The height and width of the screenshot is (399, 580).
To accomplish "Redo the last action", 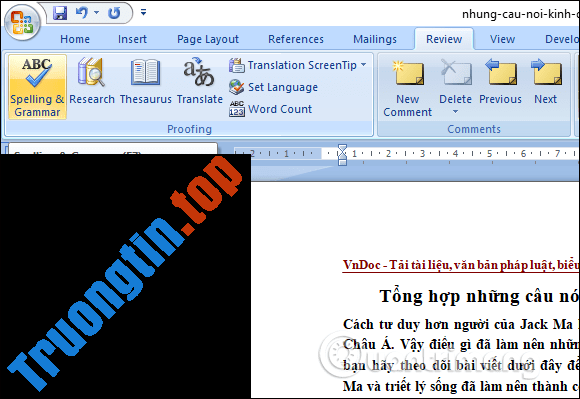I will point(114,13).
